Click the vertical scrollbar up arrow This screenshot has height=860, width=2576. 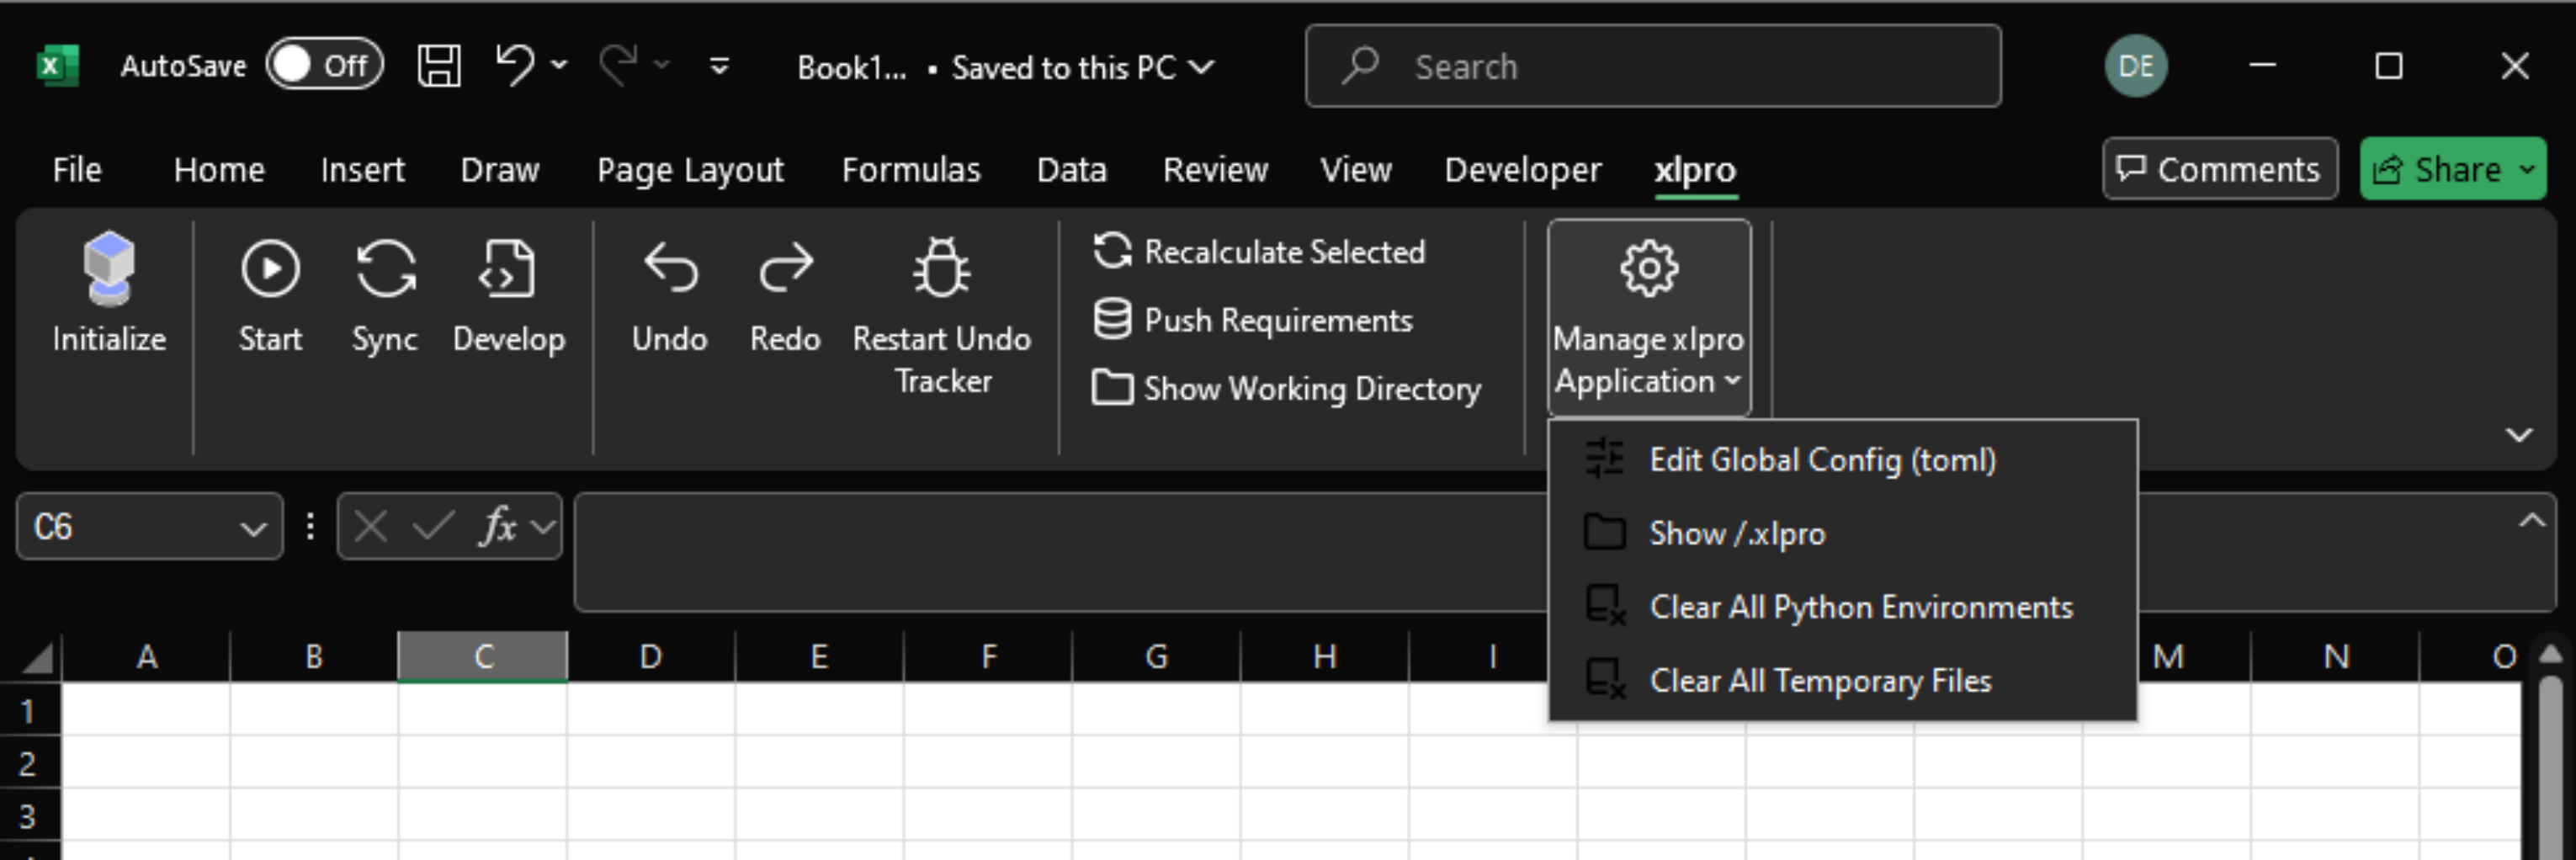tap(2550, 654)
